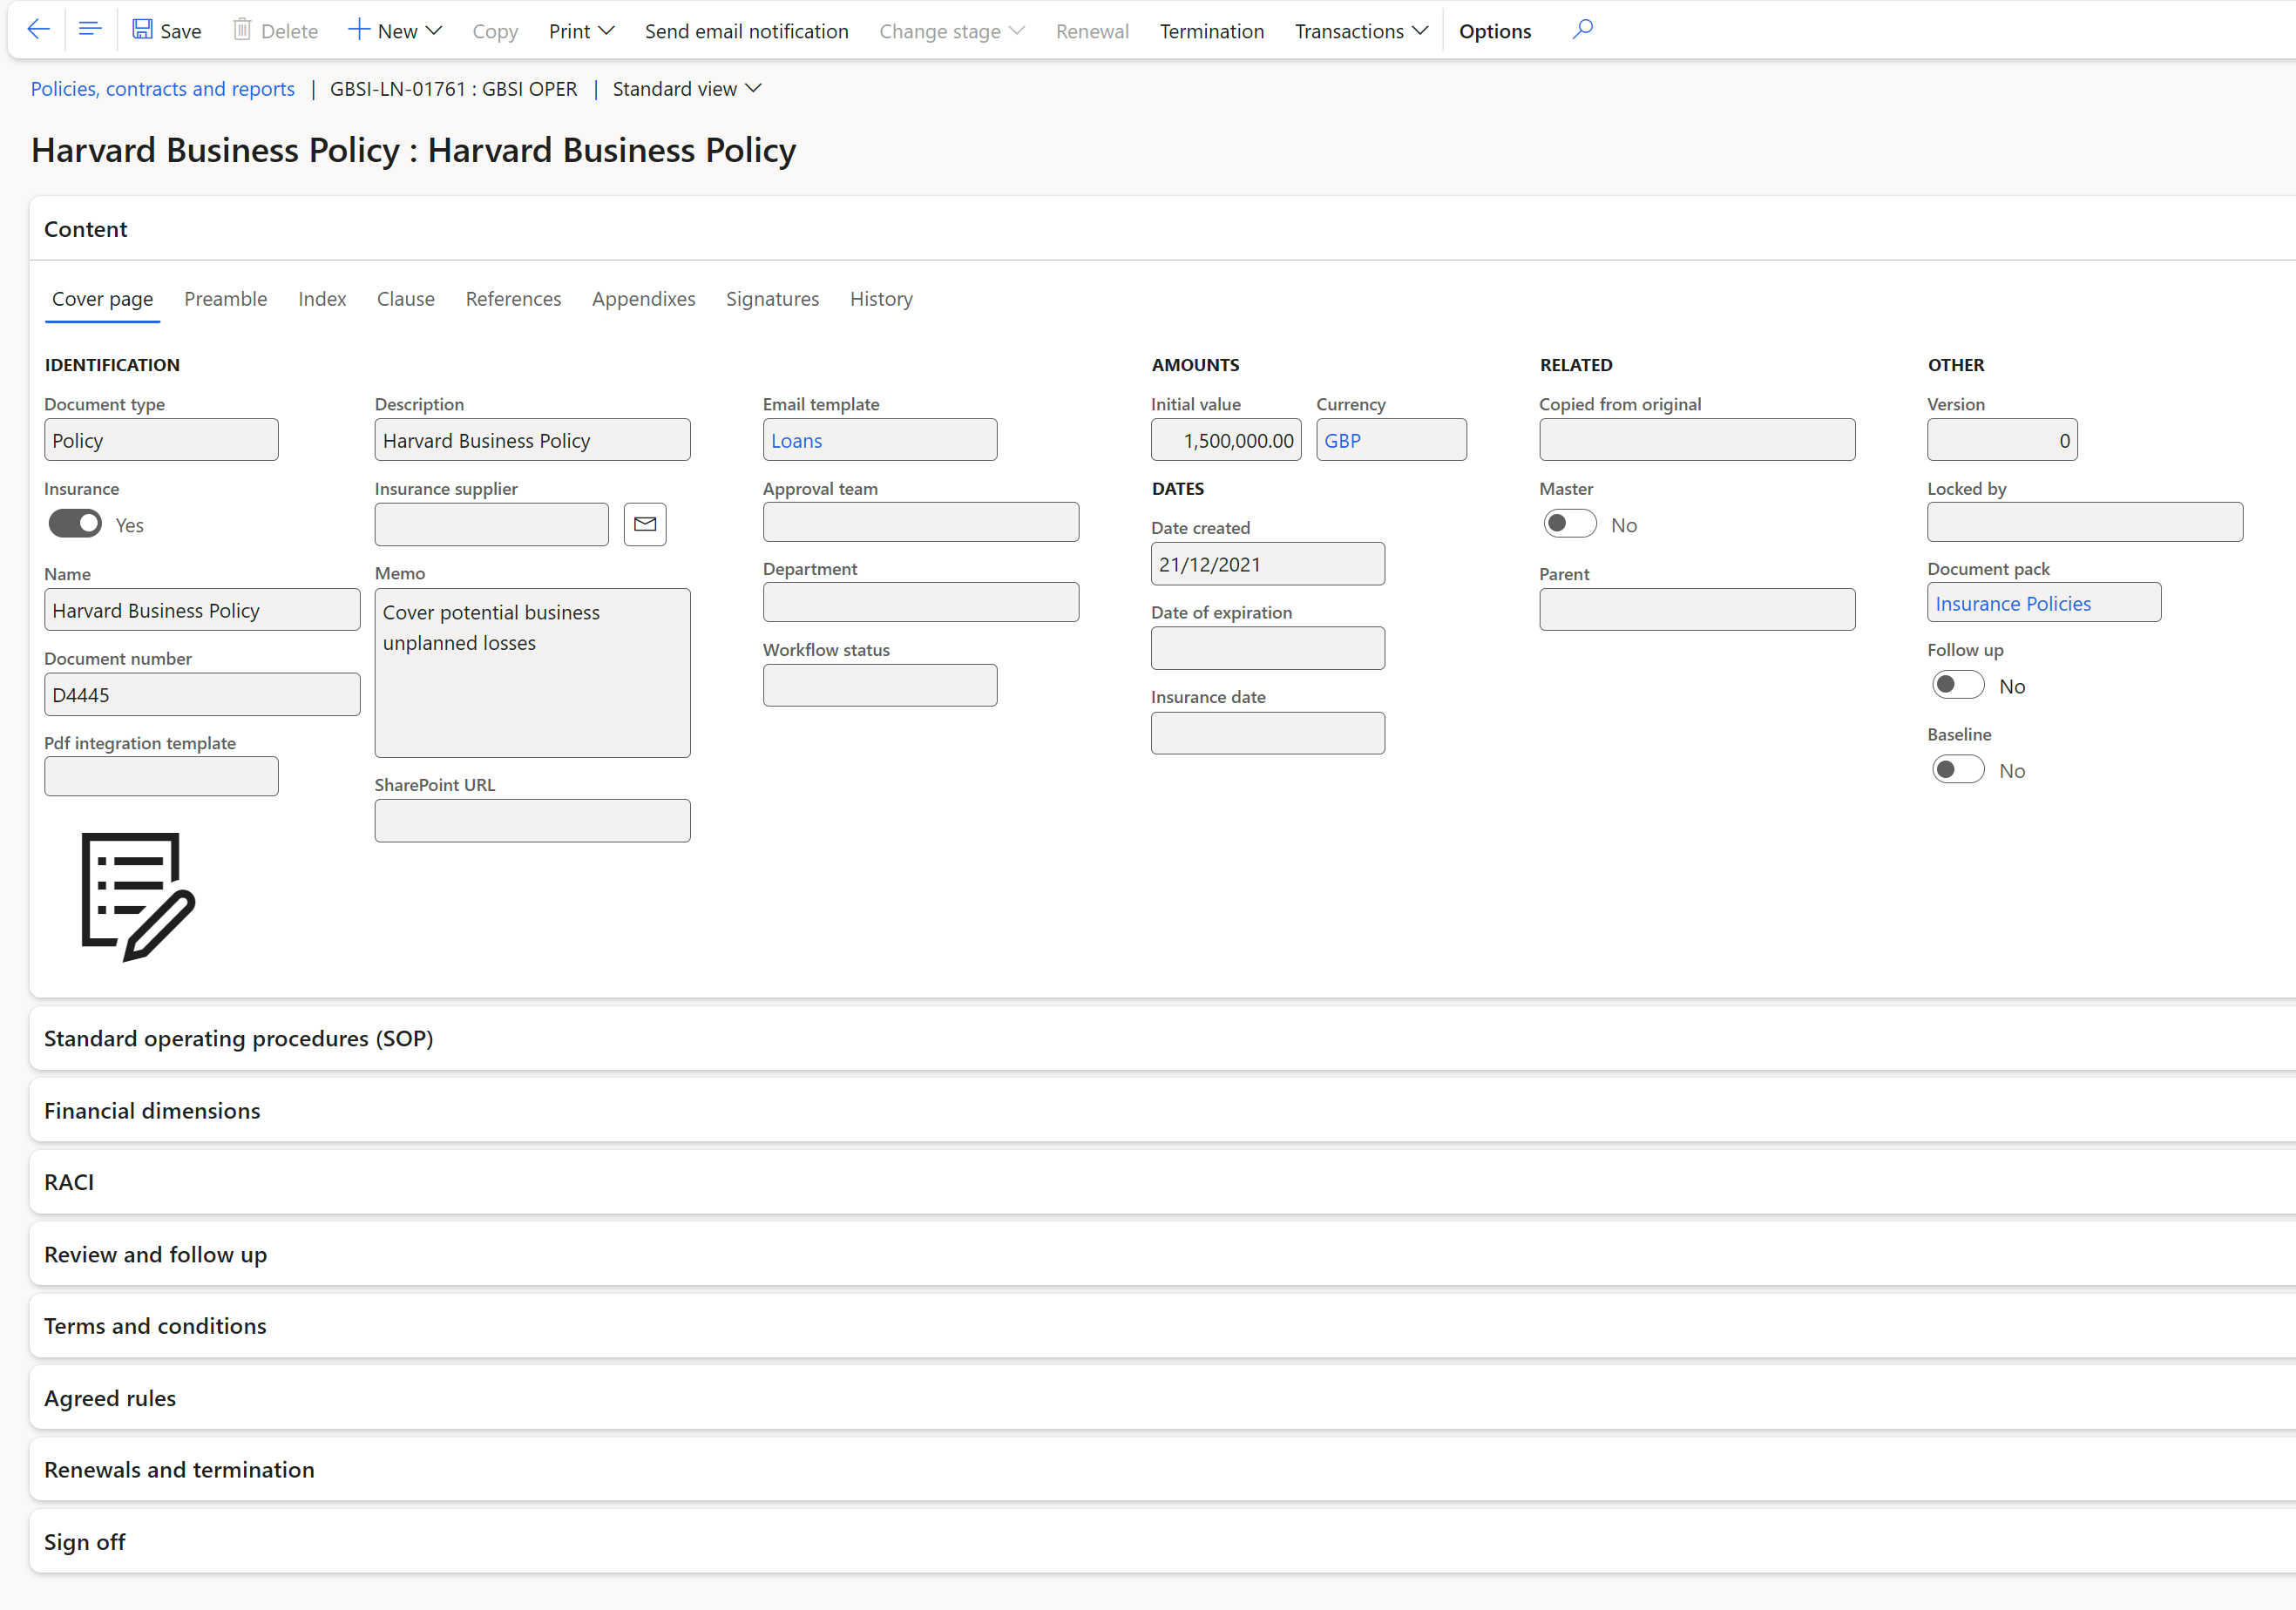Click the Document number field D4445
2296x1610 pixels.
click(202, 694)
